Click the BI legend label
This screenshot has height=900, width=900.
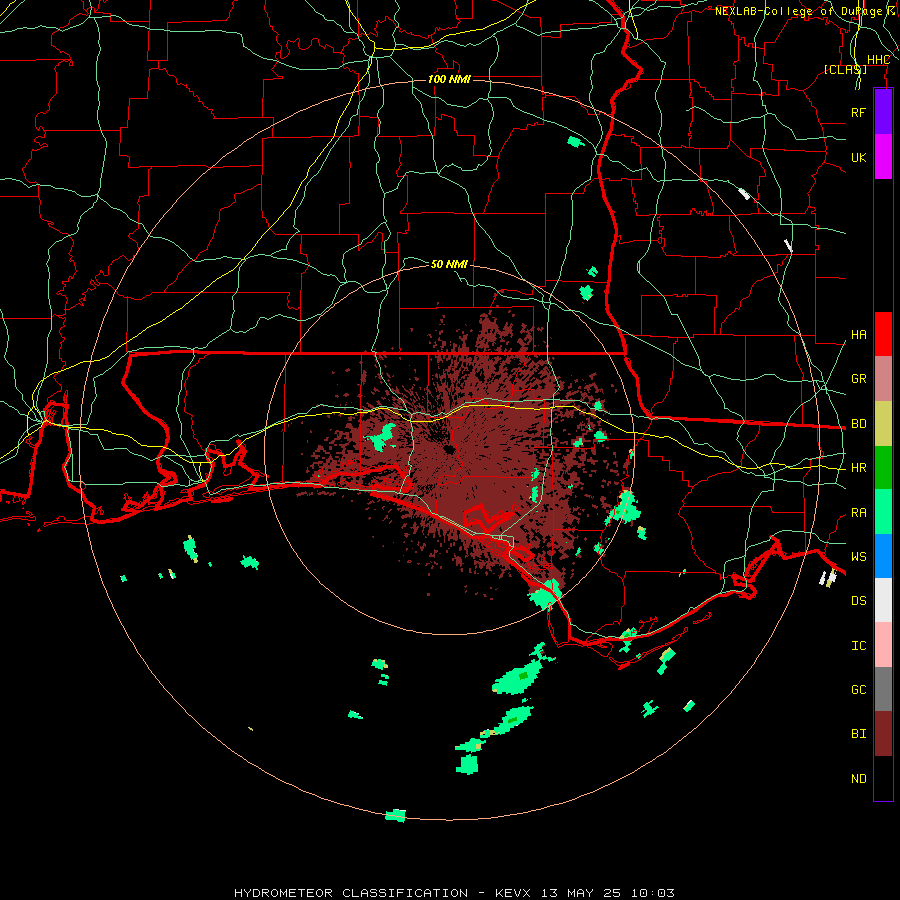tap(858, 734)
